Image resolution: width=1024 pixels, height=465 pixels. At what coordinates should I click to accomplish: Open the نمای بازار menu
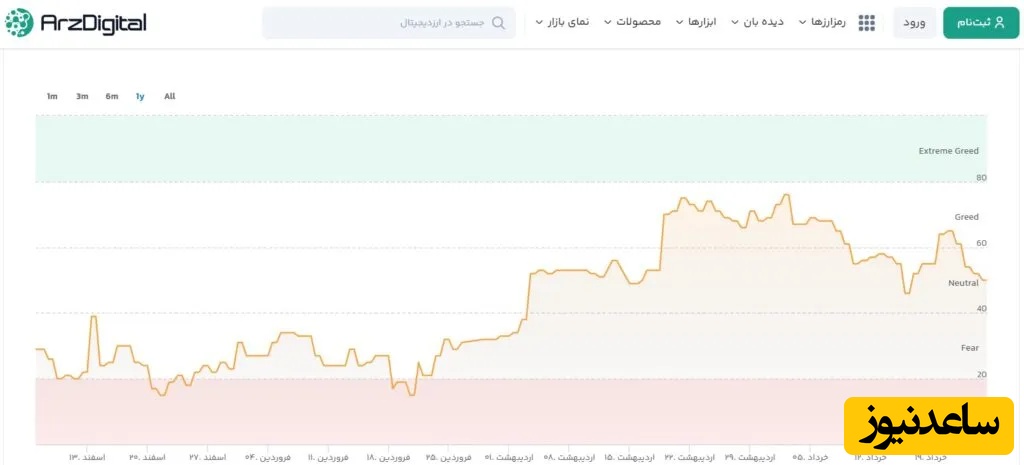pos(563,22)
